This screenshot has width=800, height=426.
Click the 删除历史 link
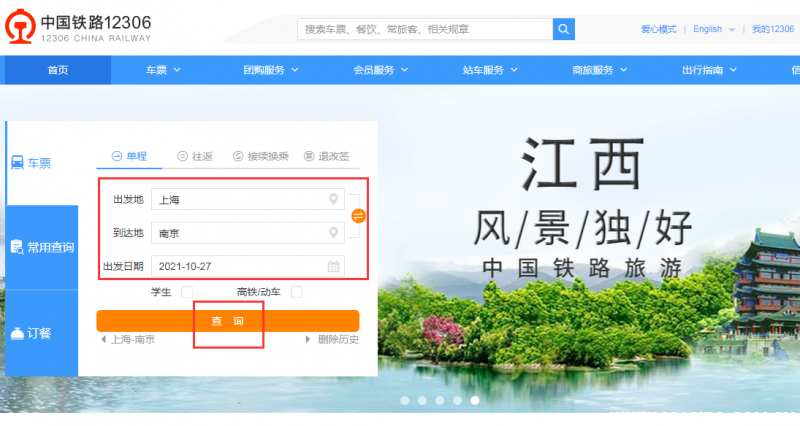(332, 340)
